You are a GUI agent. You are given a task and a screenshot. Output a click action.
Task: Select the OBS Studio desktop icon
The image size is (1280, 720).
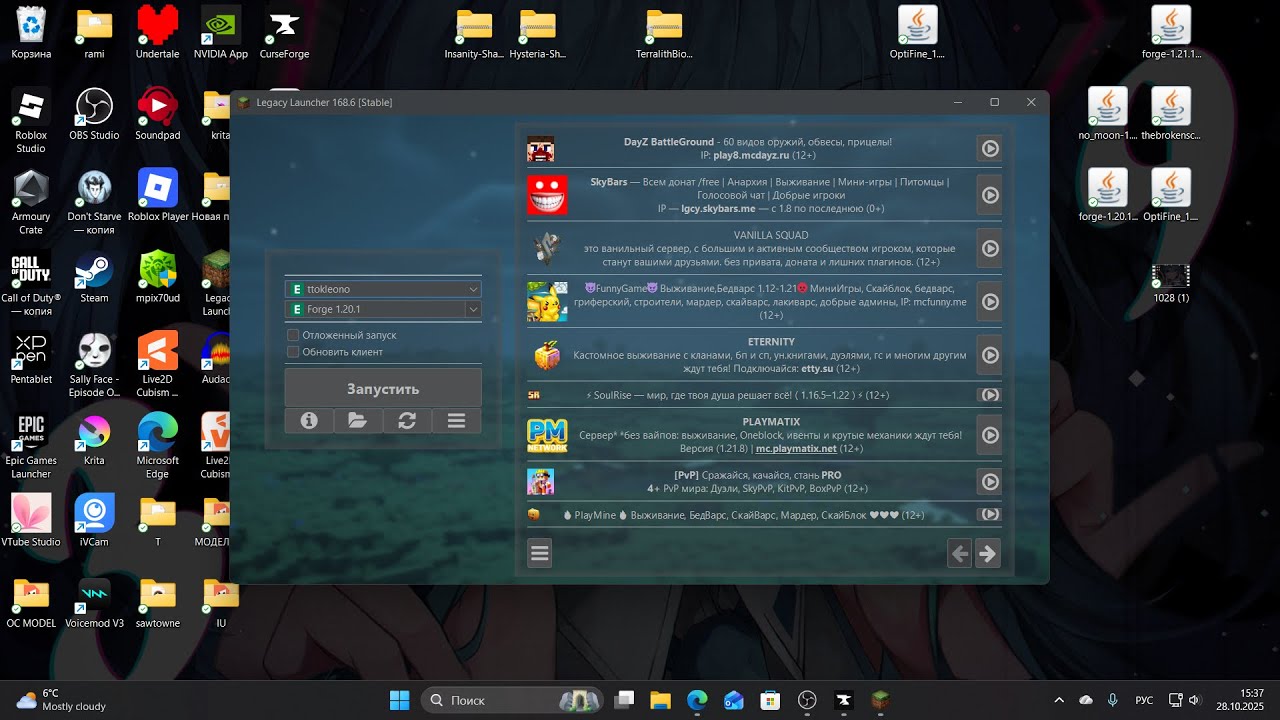94,113
